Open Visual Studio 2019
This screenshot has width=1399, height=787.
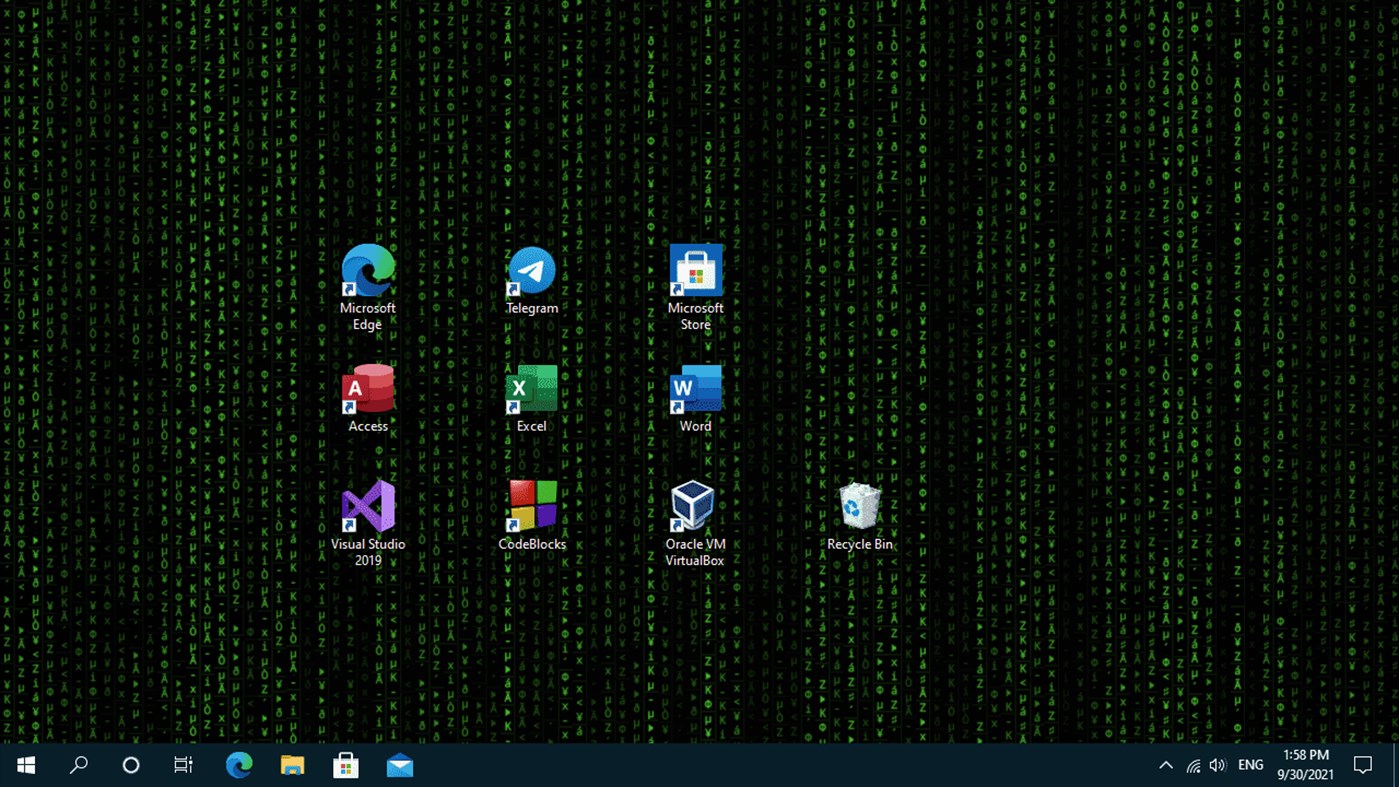pos(367,506)
